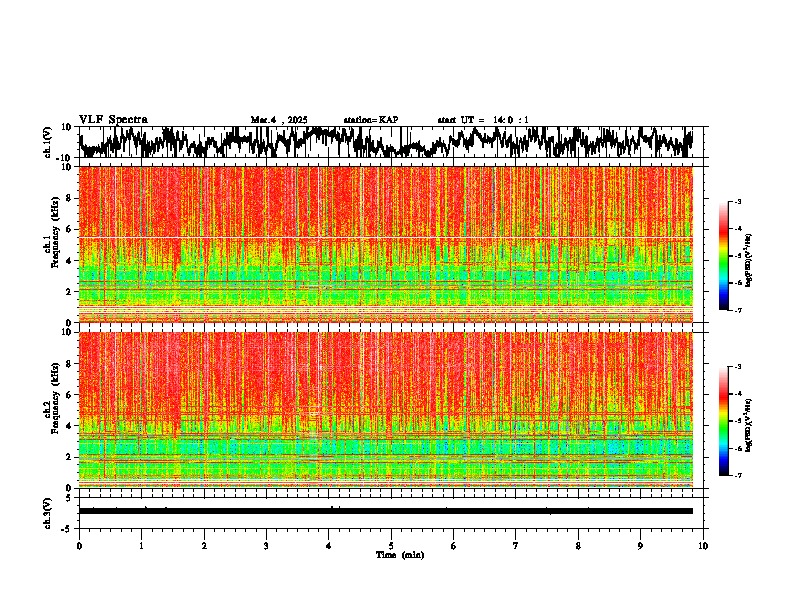Click the "10" tick on the time axis
The width and height of the screenshot is (792, 612).
point(703,546)
